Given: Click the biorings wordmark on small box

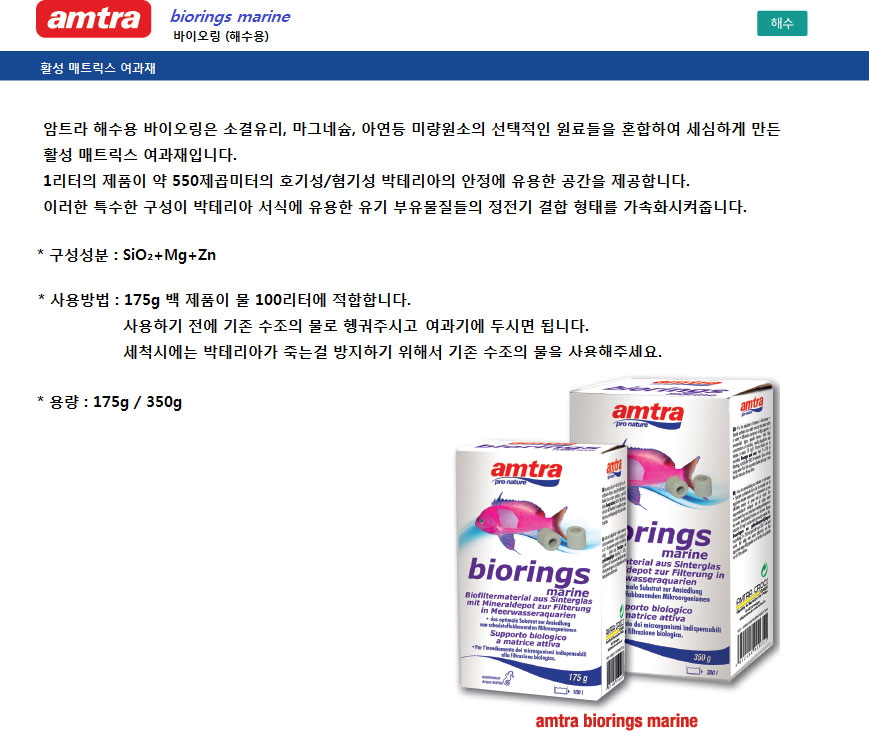Looking at the screenshot, I should pyautogui.click(x=529, y=571).
